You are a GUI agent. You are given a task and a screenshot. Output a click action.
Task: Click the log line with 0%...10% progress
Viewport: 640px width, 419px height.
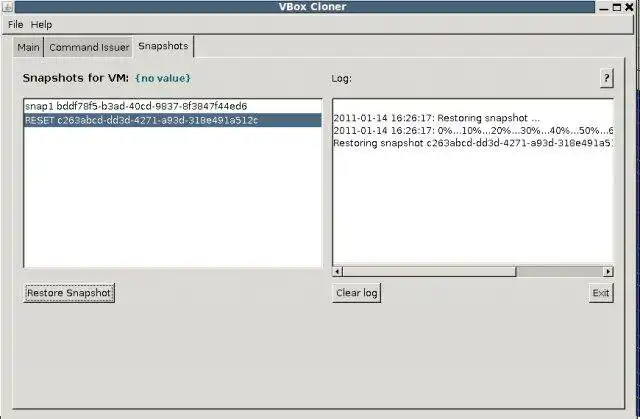473,131
